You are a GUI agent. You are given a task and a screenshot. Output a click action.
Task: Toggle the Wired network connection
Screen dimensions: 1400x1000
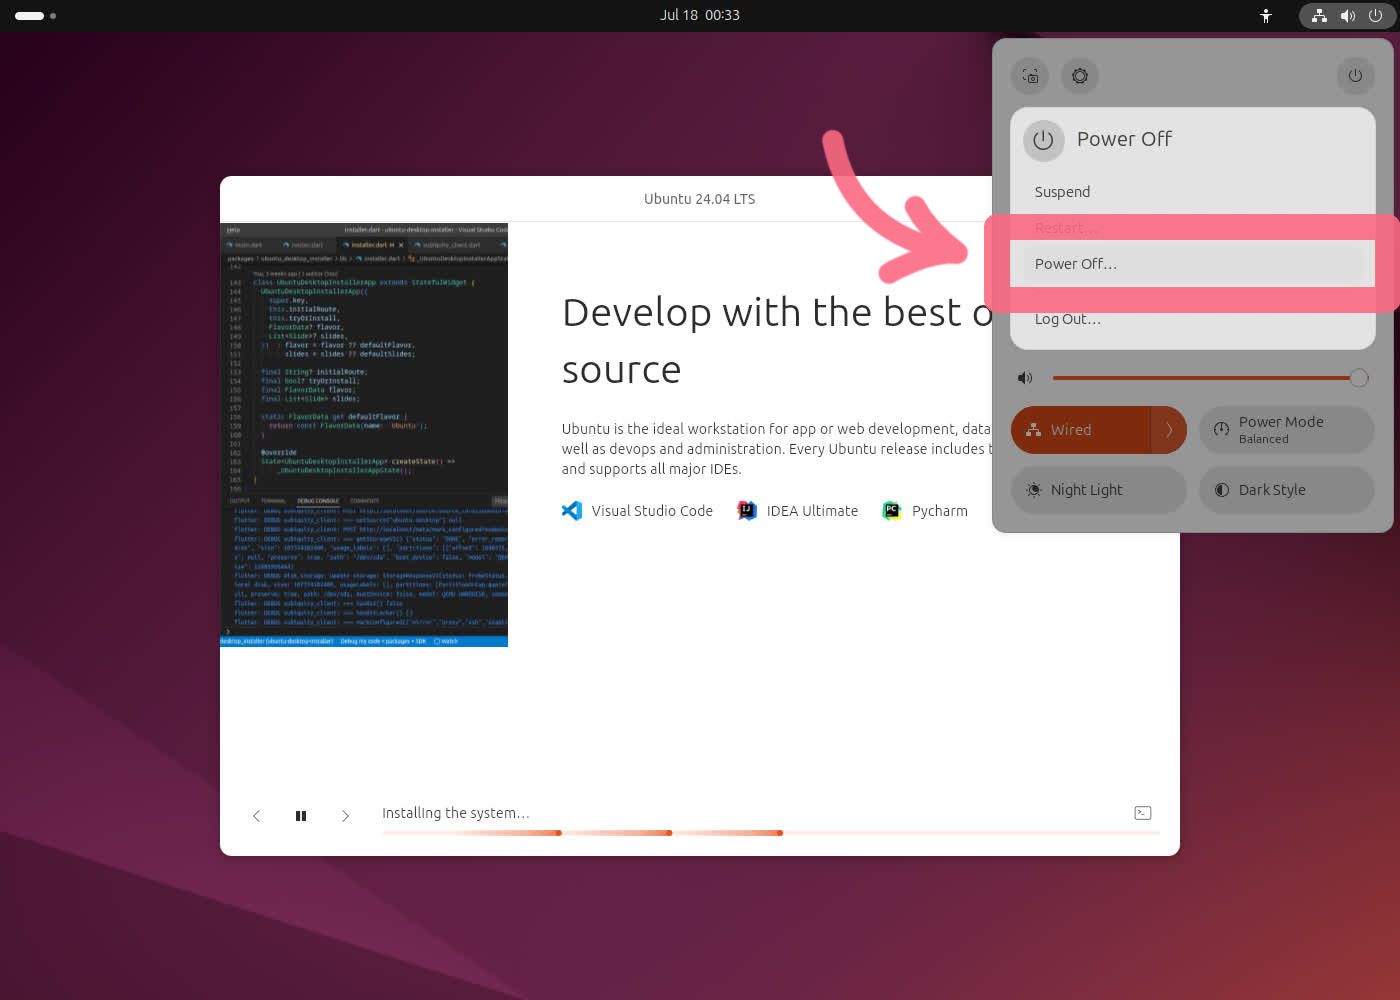coord(1080,430)
